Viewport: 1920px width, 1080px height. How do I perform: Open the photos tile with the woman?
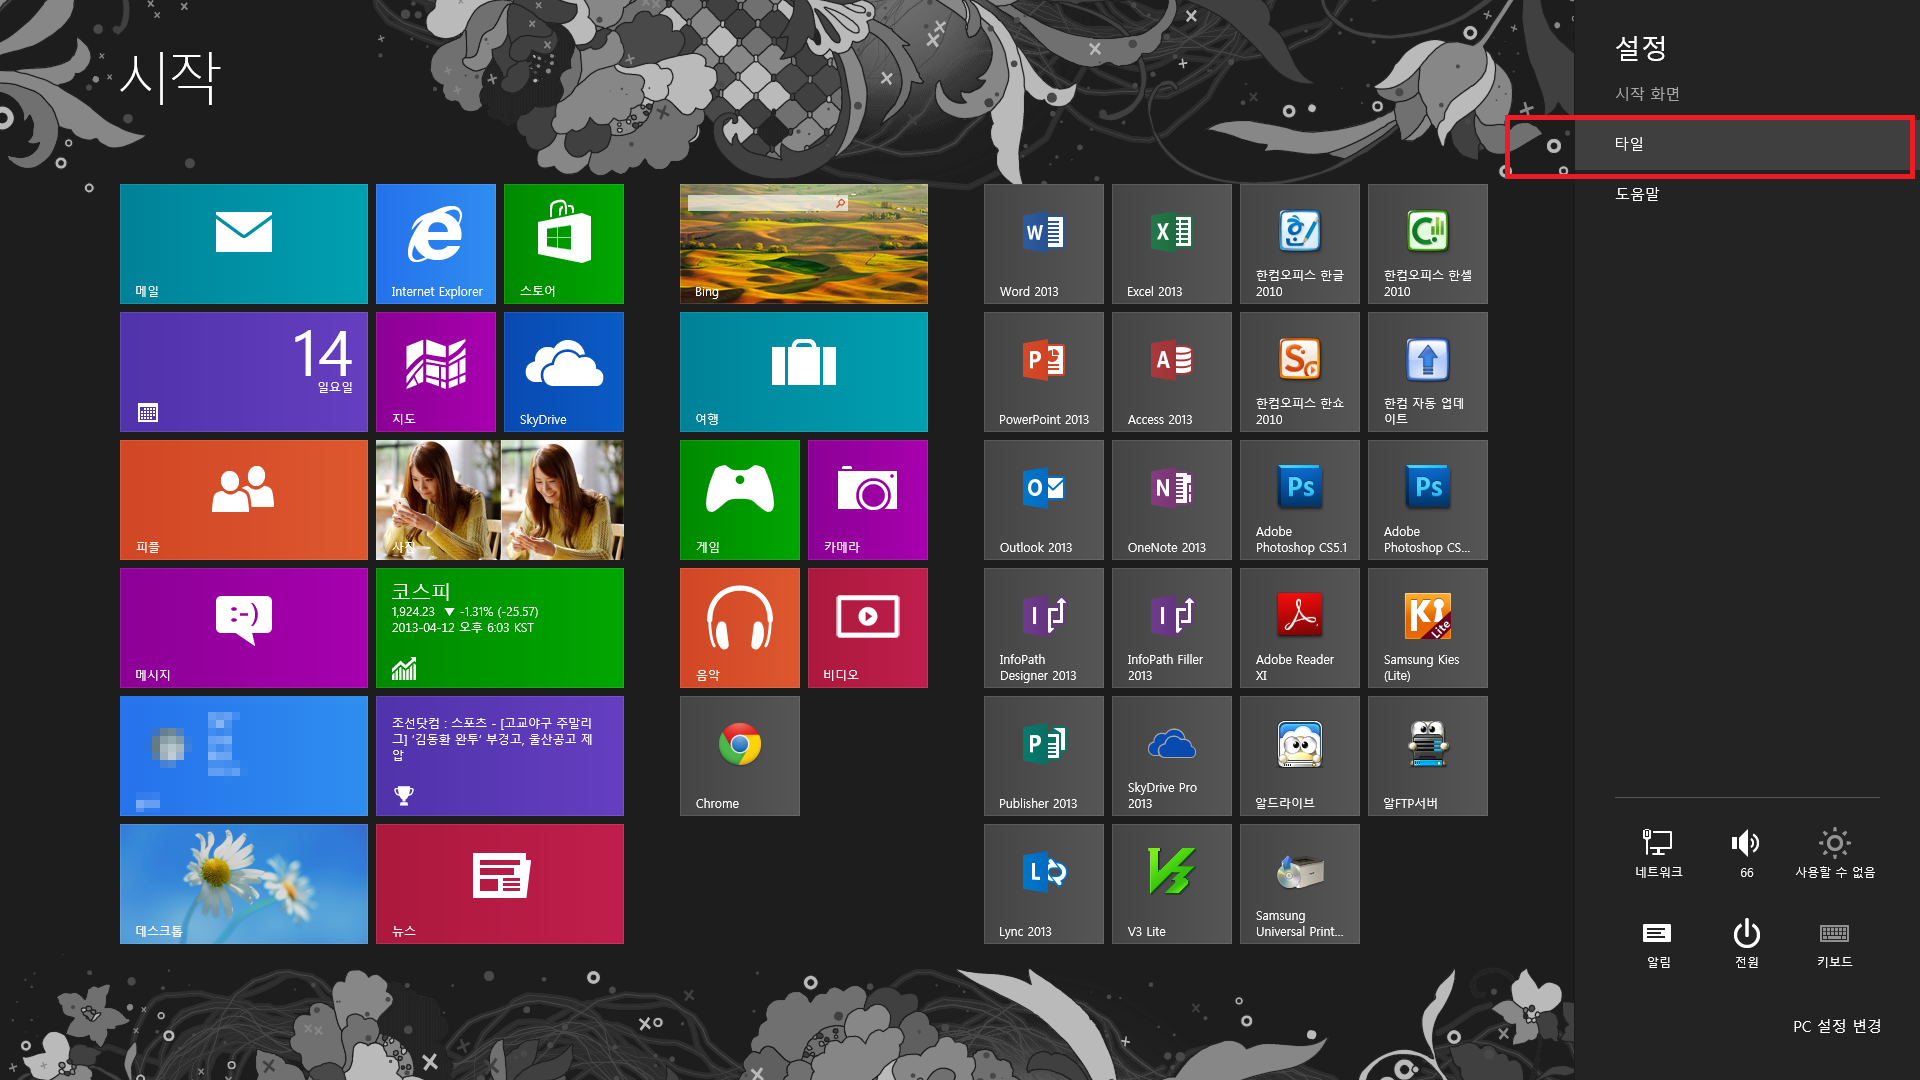click(x=500, y=500)
